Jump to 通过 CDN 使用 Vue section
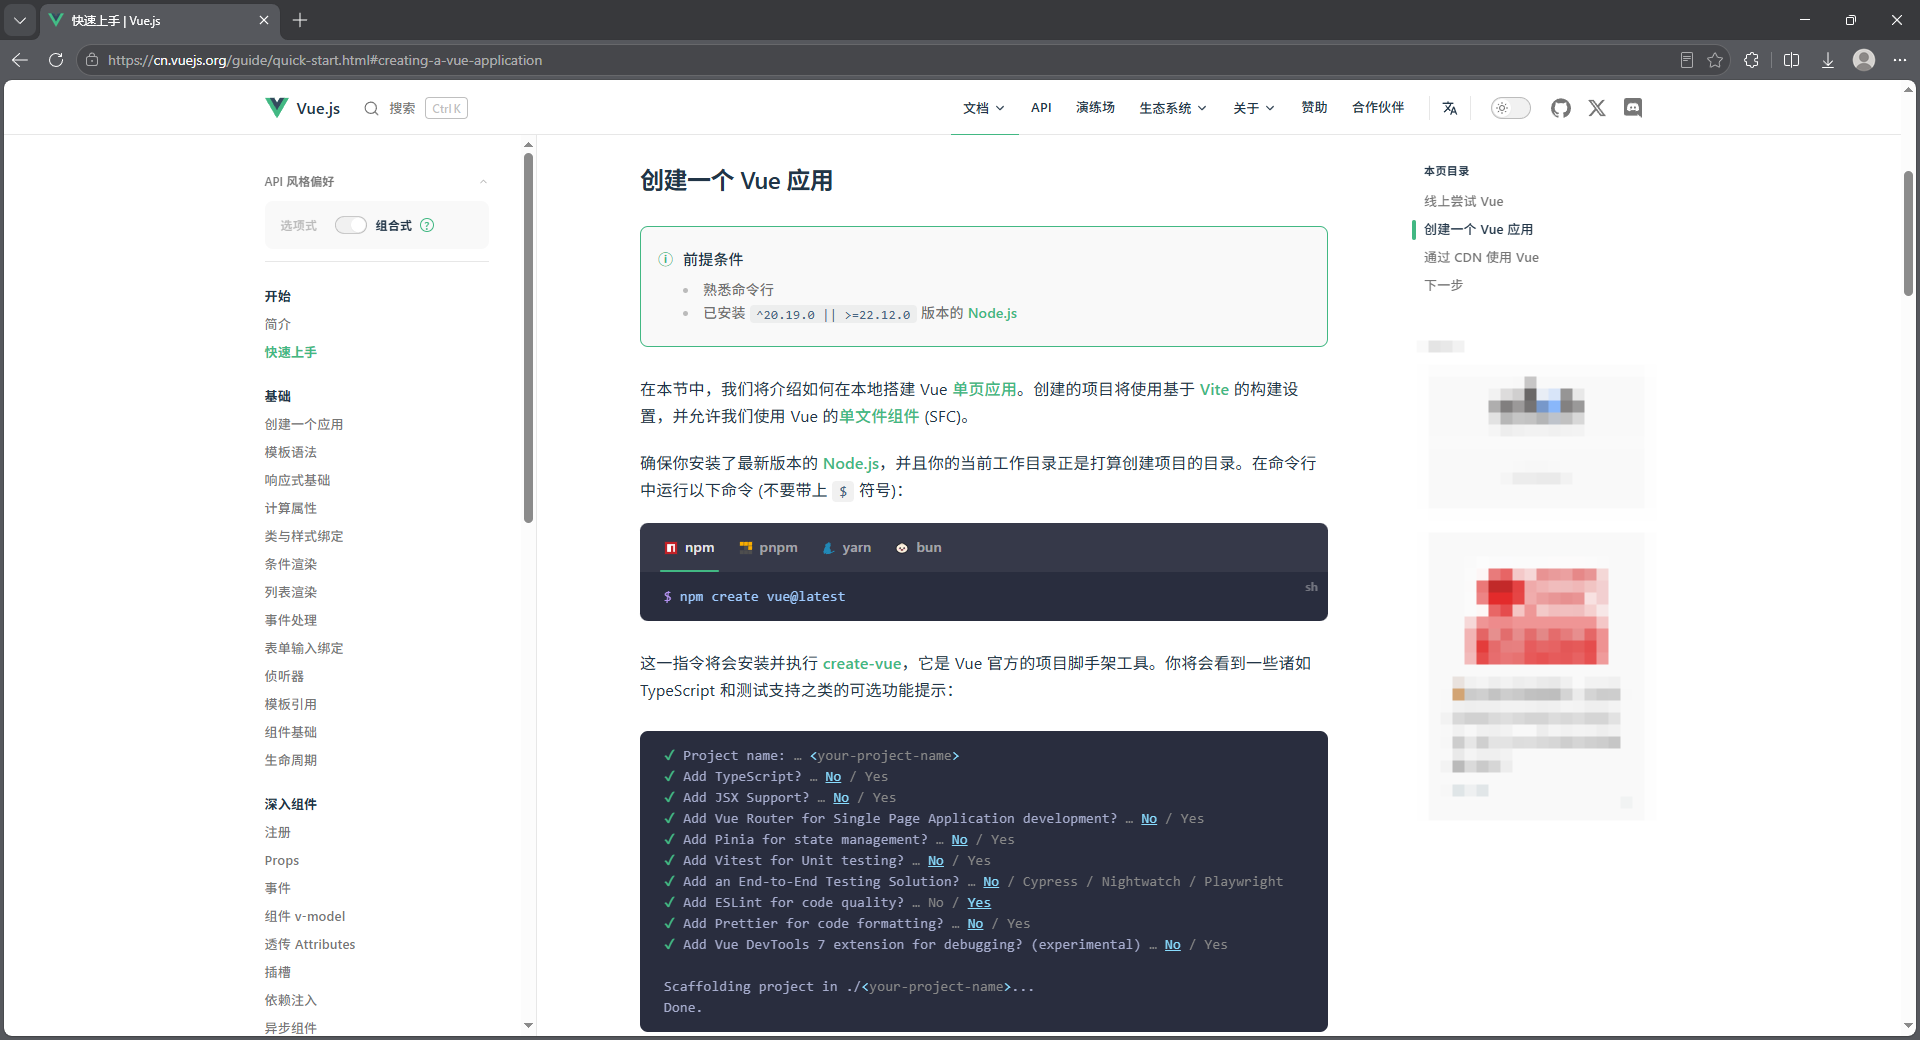 pyautogui.click(x=1481, y=257)
